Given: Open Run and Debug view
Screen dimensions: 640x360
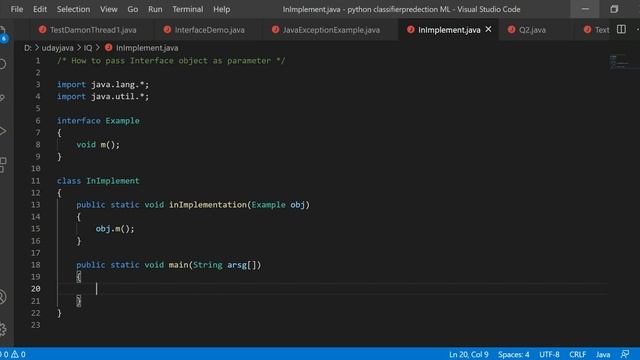Looking at the screenshot, I should [x=3, y=131].
